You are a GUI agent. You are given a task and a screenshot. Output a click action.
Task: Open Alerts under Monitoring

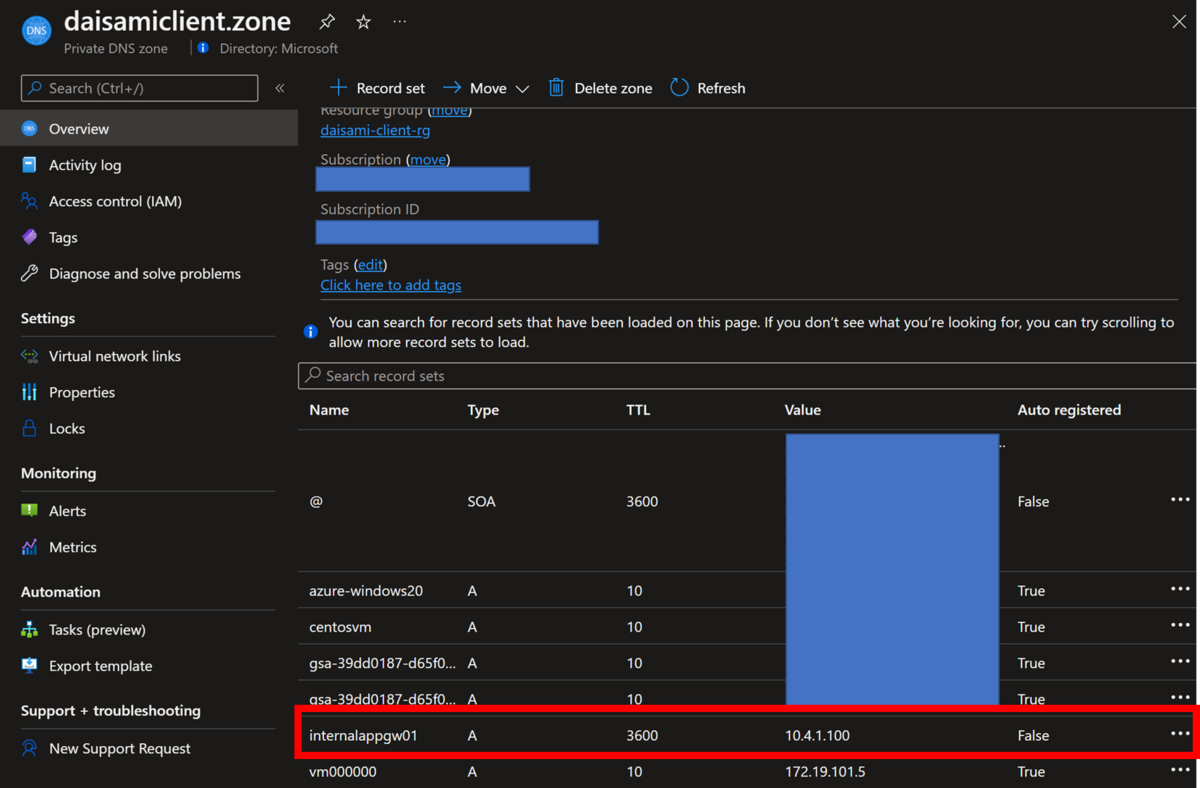click(67, 511)
